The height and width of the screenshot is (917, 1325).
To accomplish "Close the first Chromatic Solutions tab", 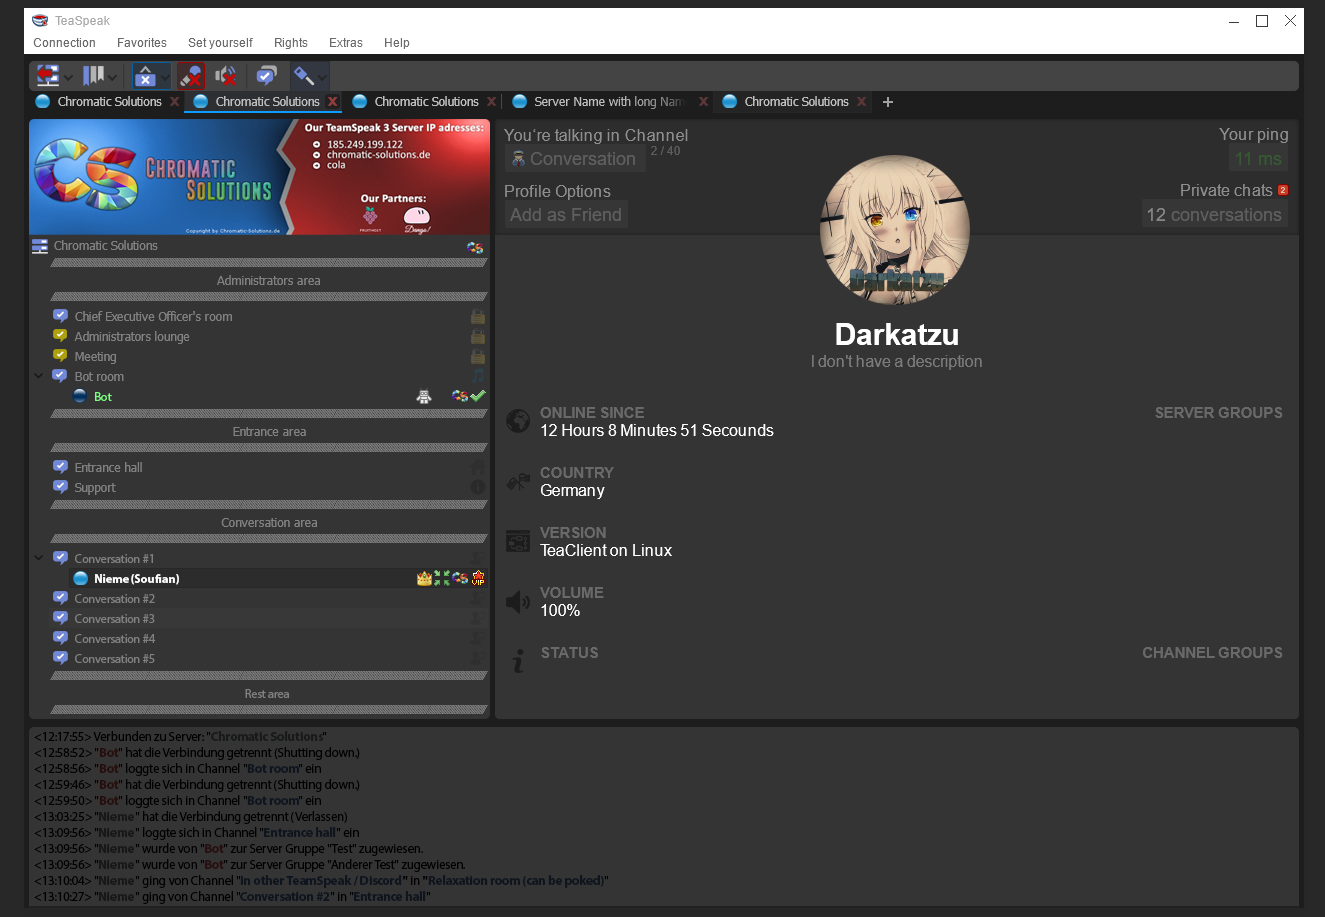I will pos(175,102).
